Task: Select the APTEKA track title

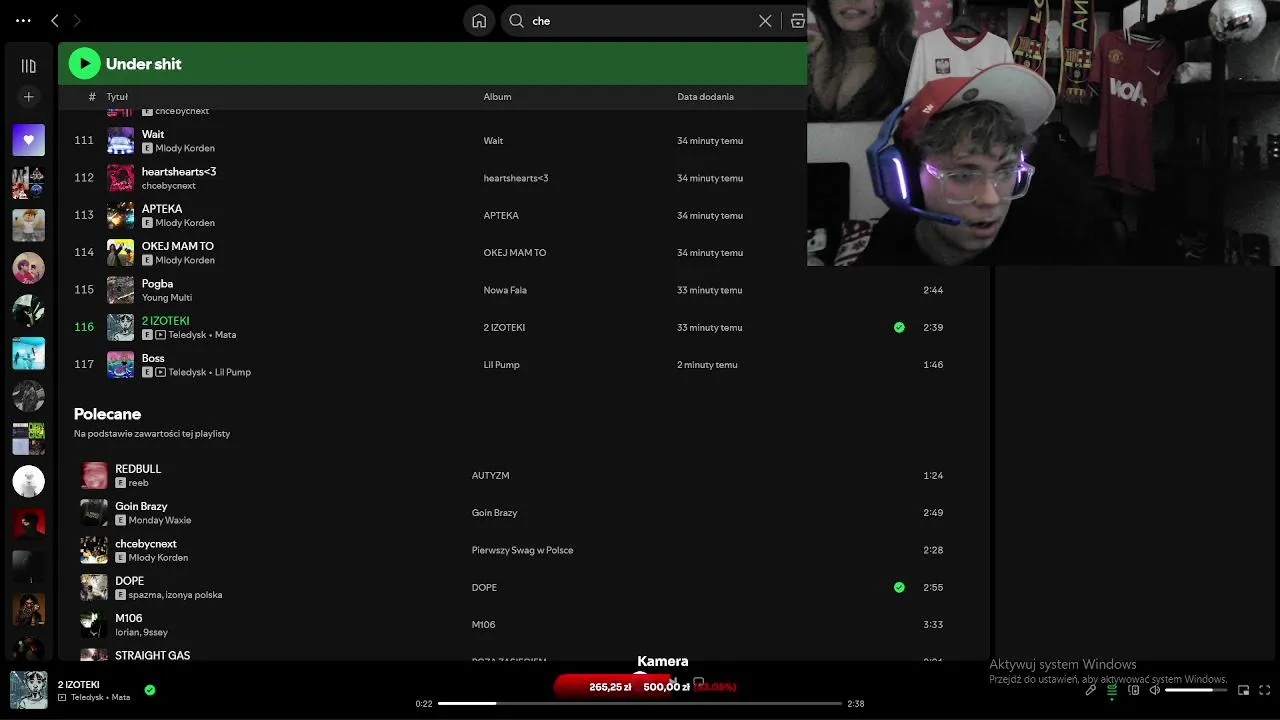Action: click(x=162, y=209)
